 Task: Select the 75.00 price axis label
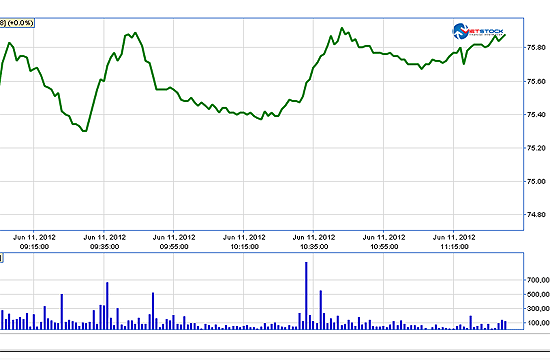pyautogui.click(x=536, y=181)
